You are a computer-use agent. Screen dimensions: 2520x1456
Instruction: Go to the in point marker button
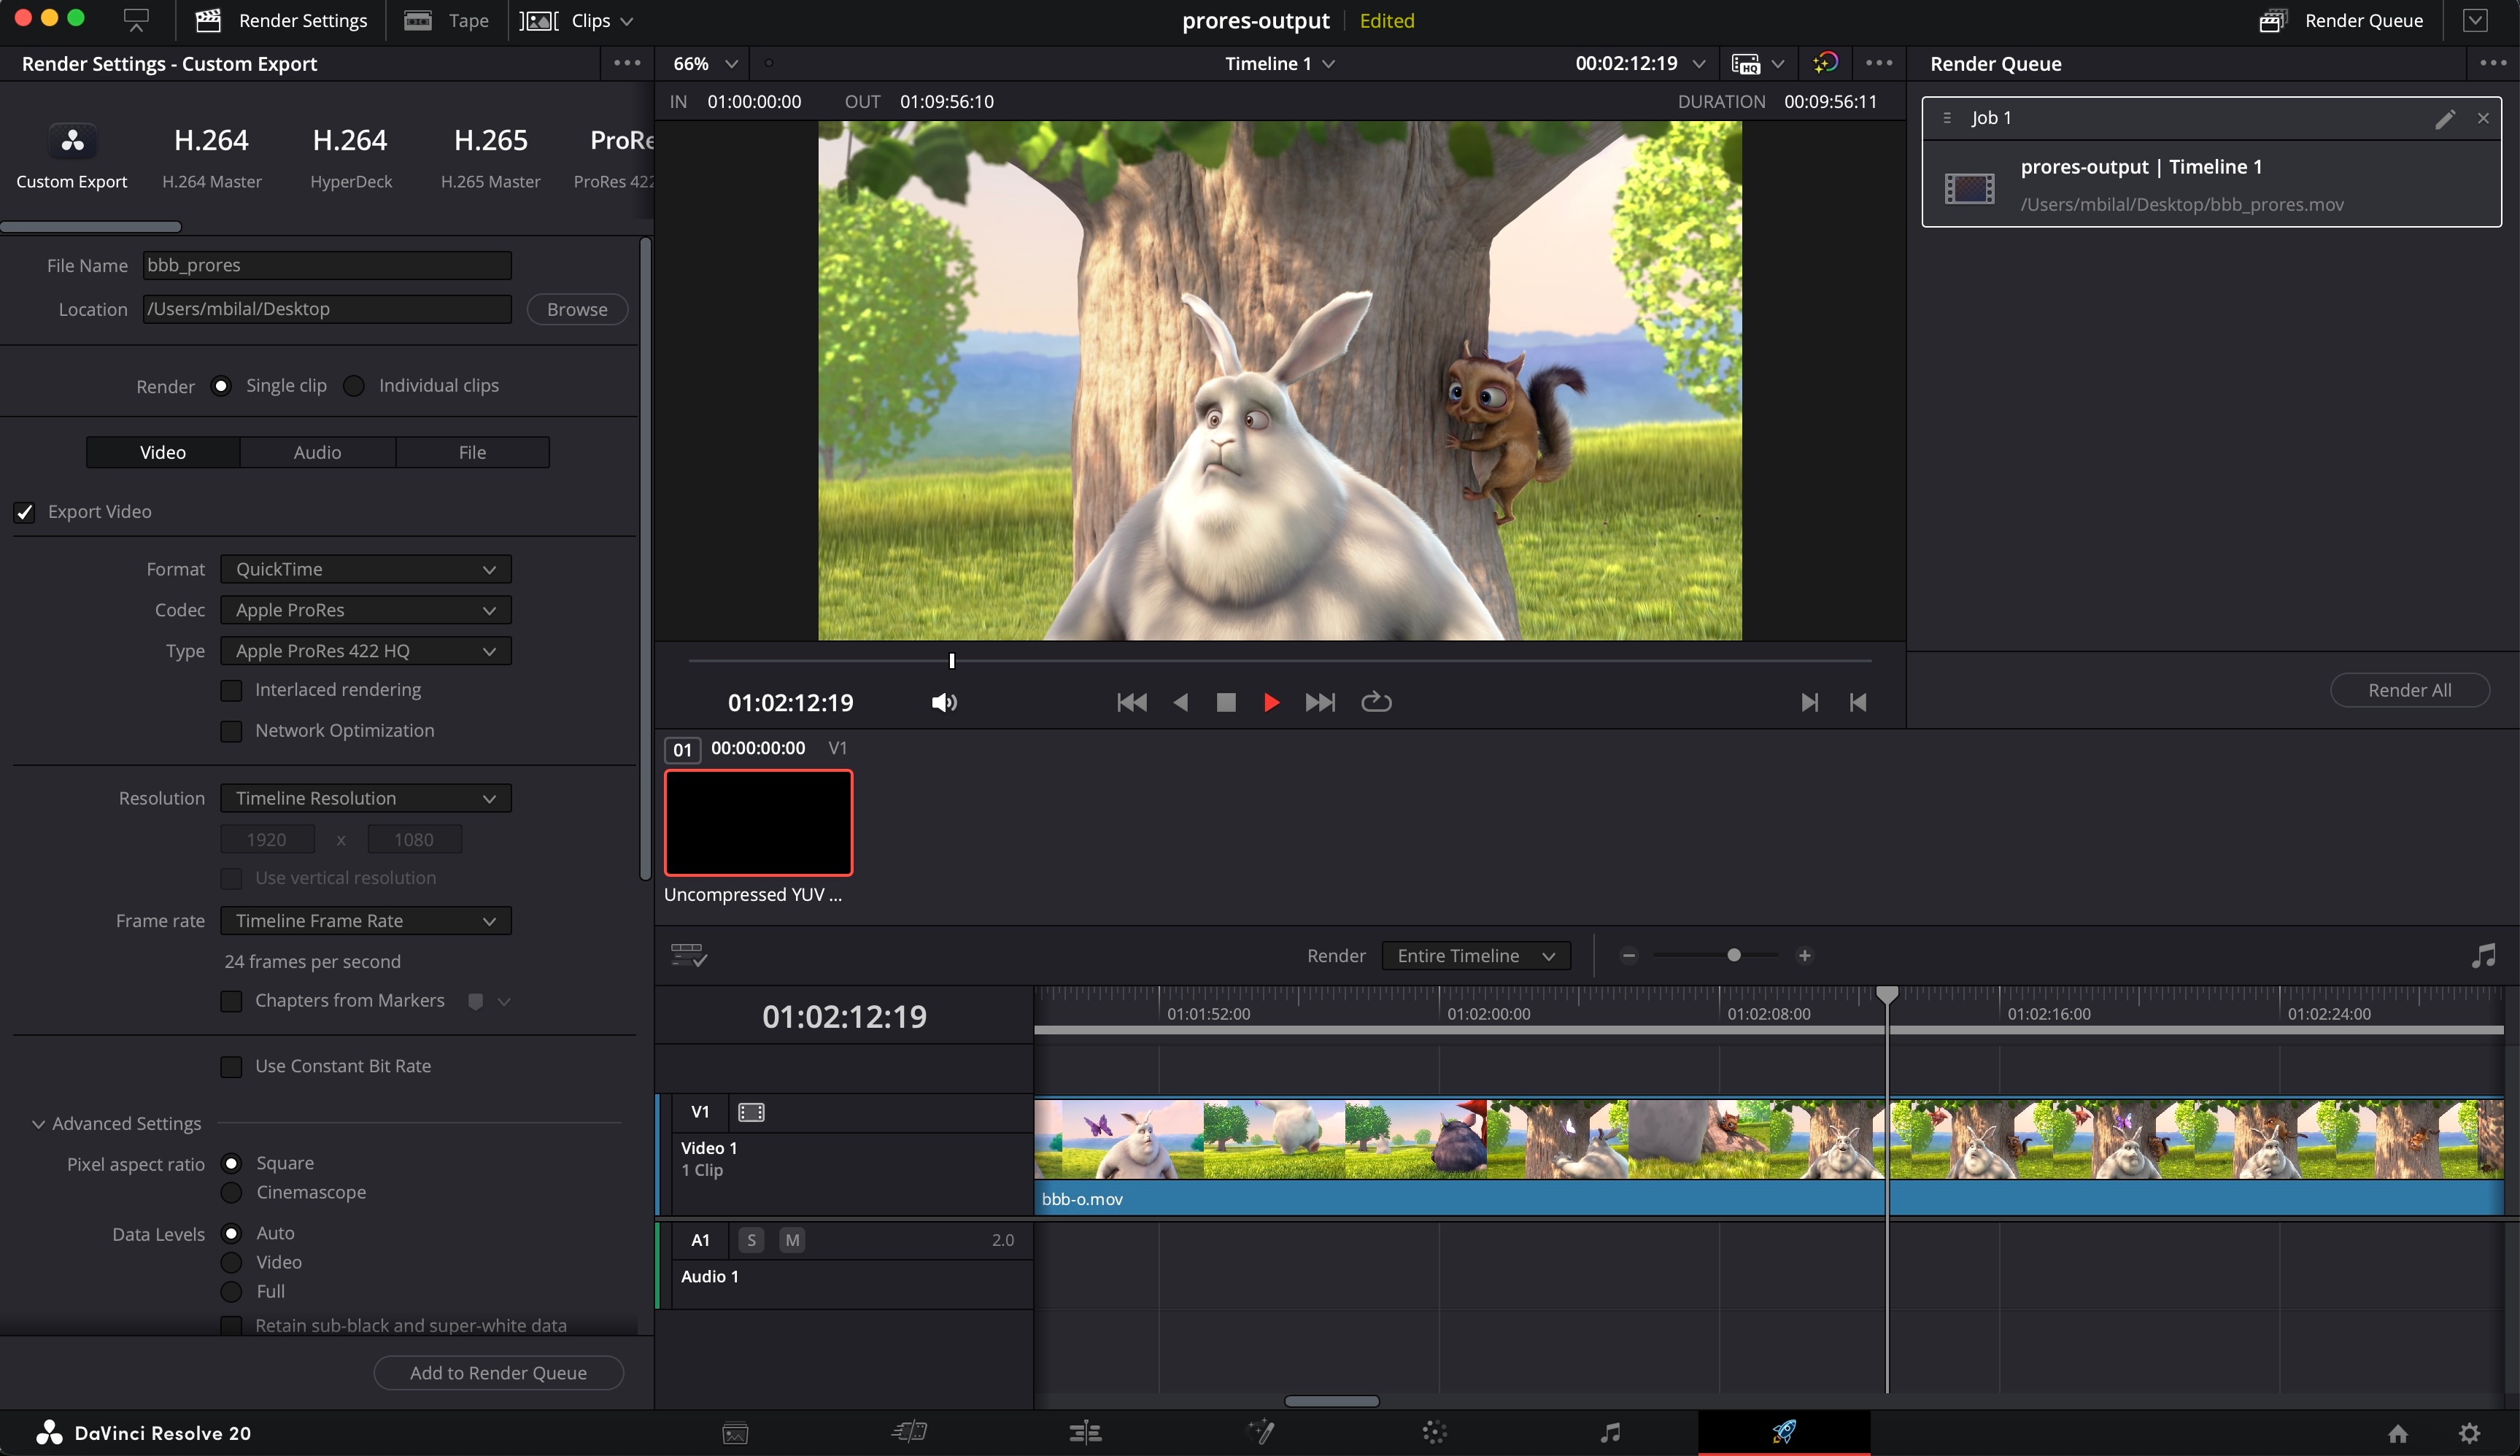(x=1858, y=702)
